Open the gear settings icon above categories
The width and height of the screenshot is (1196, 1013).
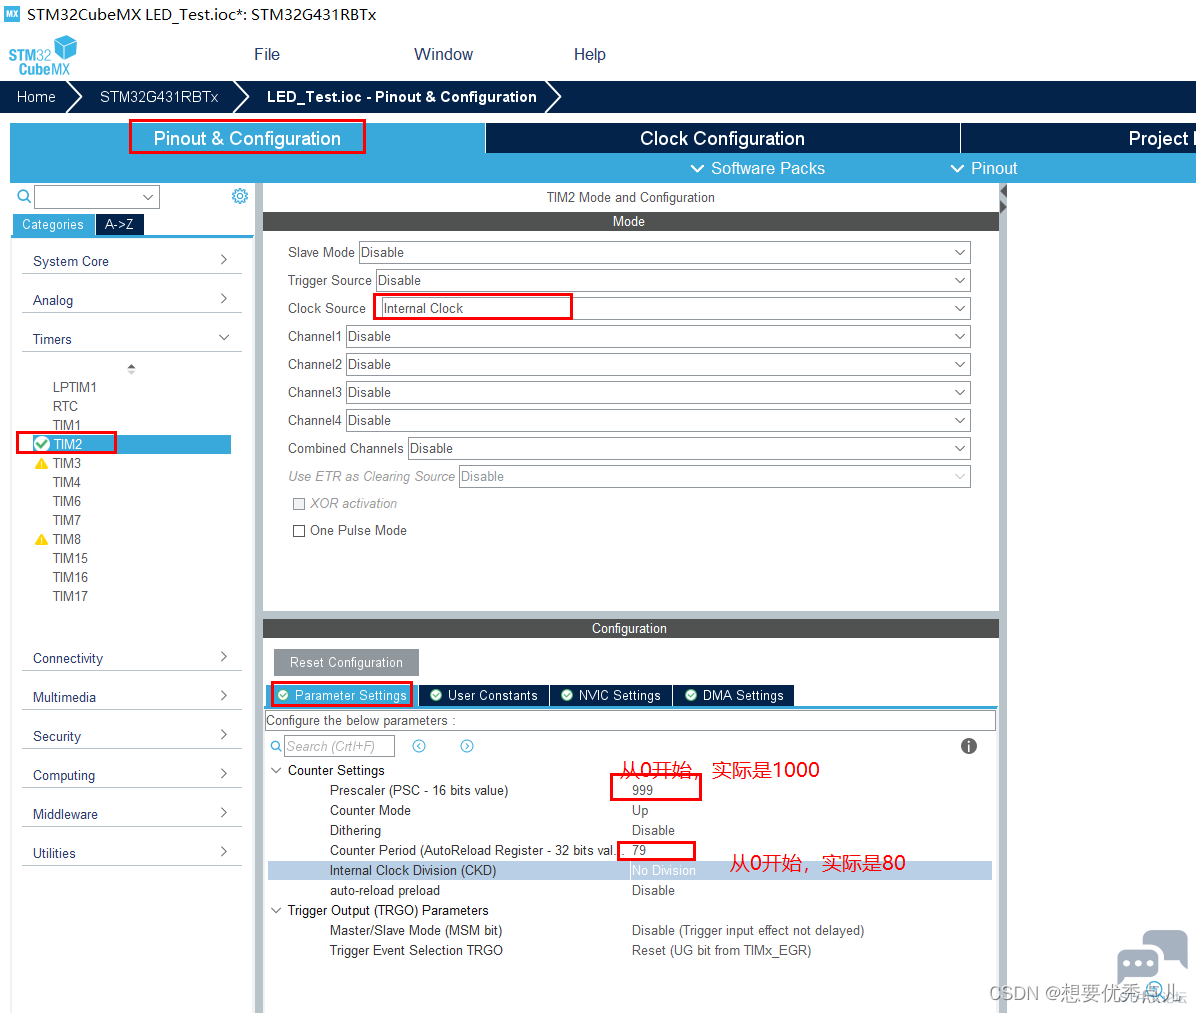pos(240,196)
